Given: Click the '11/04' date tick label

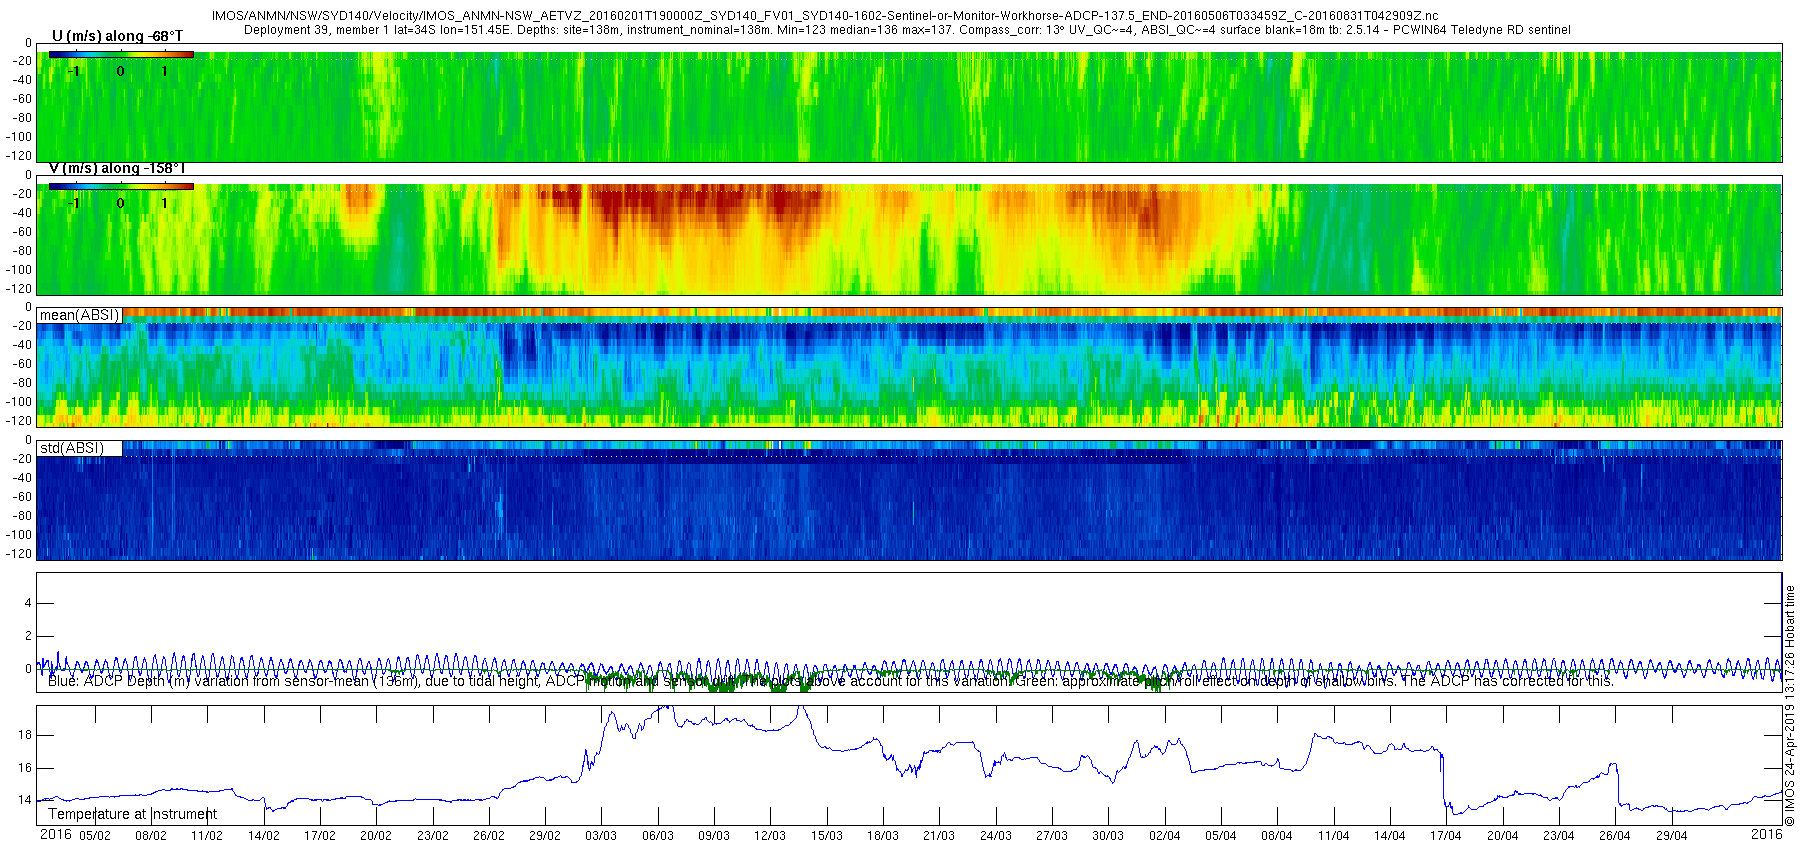Looking at the screenshot, I should [x=1334, y=836].
